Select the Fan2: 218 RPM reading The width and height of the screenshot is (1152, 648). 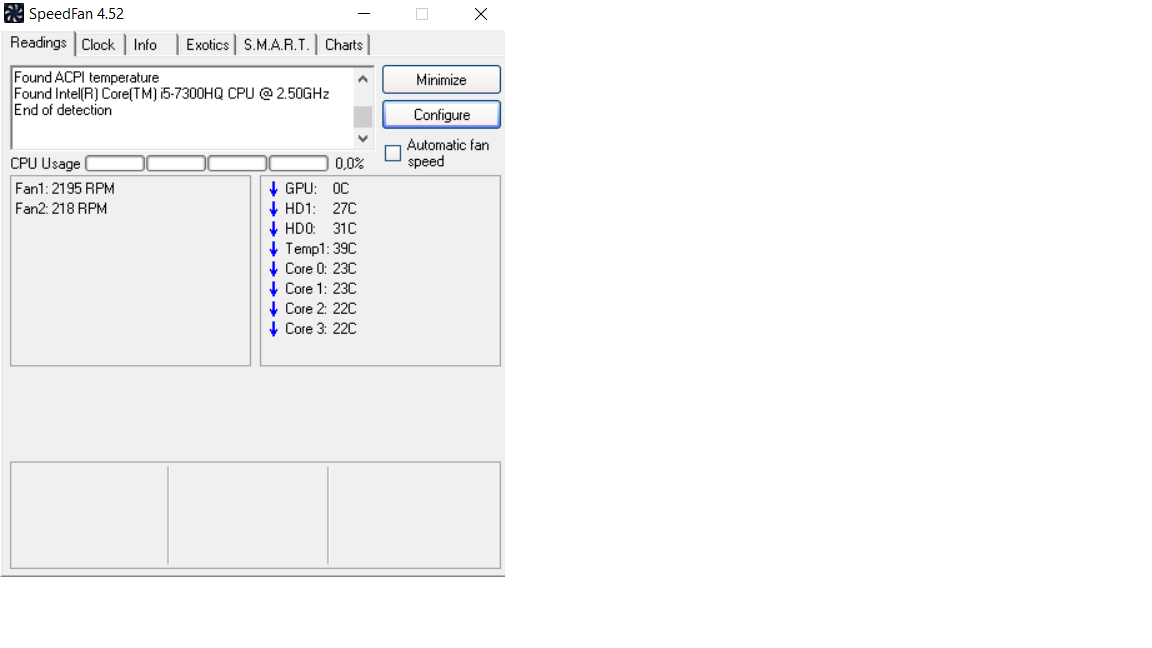(61, 209)
